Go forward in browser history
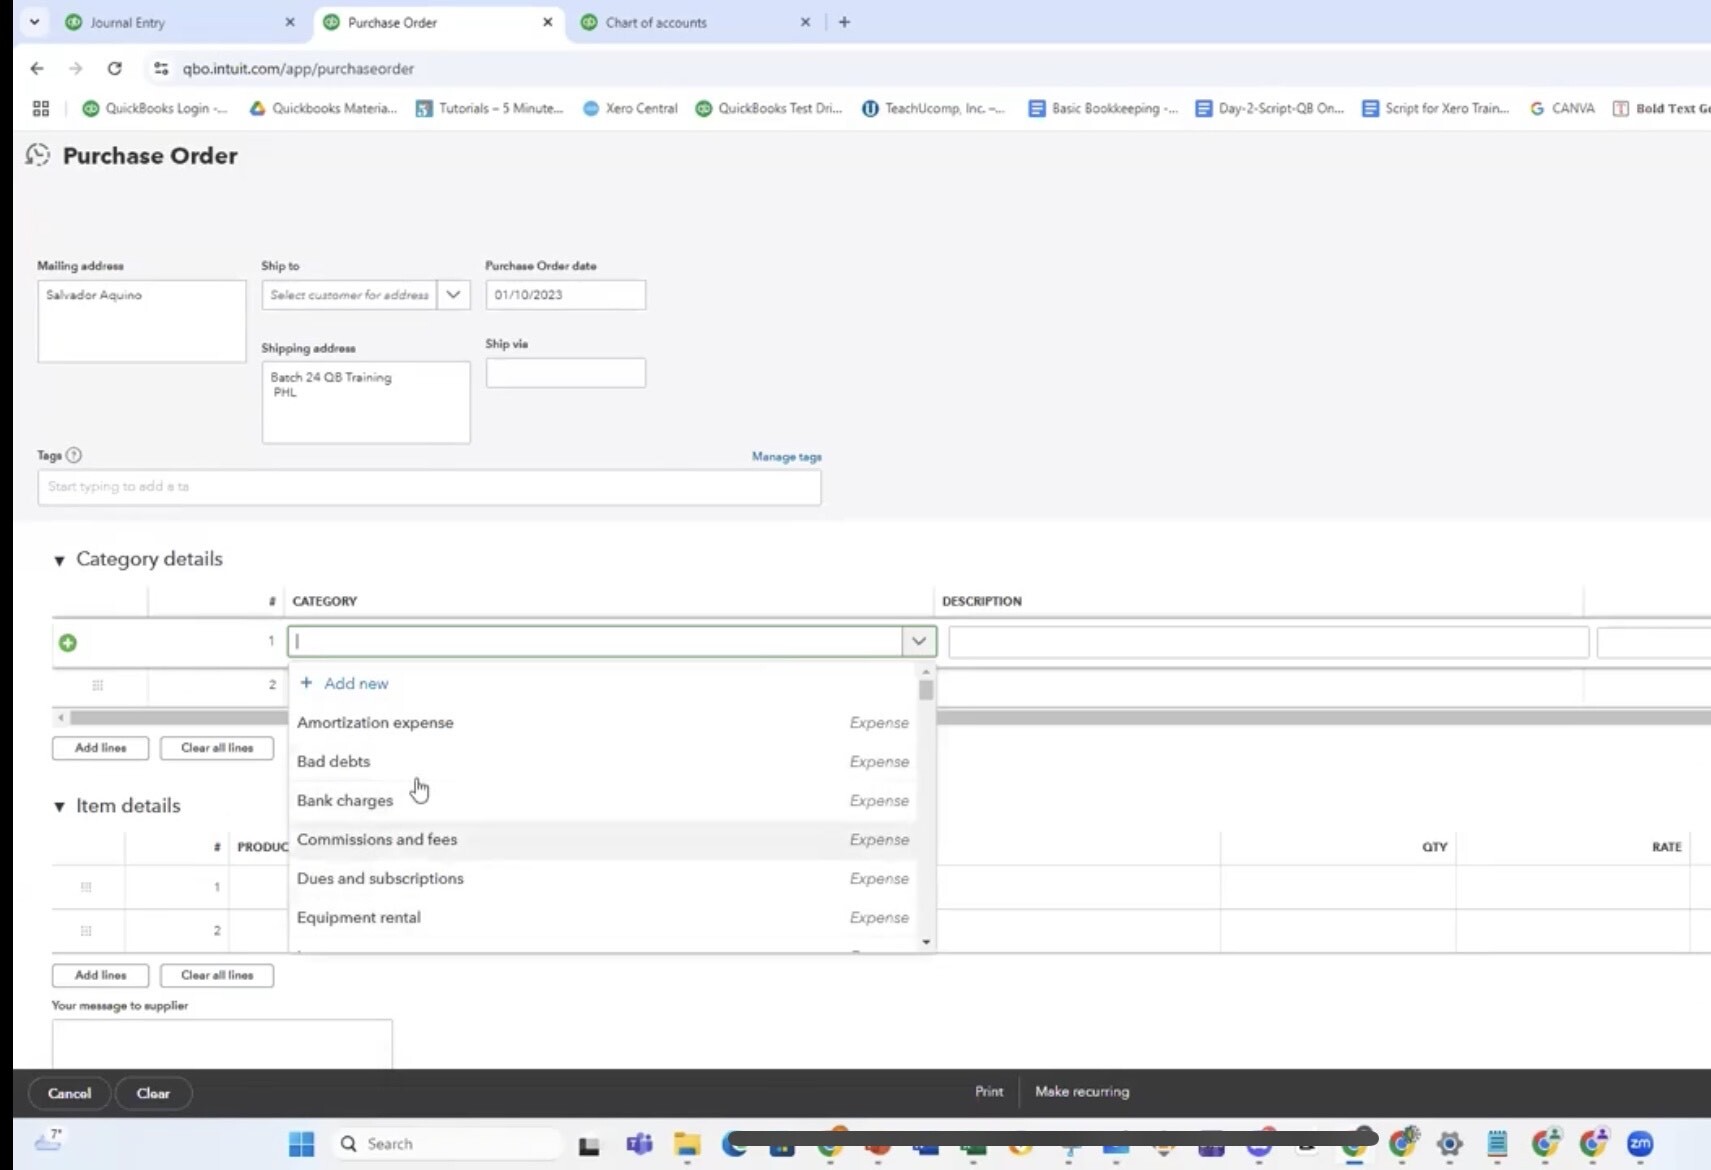 click(76, 68)
